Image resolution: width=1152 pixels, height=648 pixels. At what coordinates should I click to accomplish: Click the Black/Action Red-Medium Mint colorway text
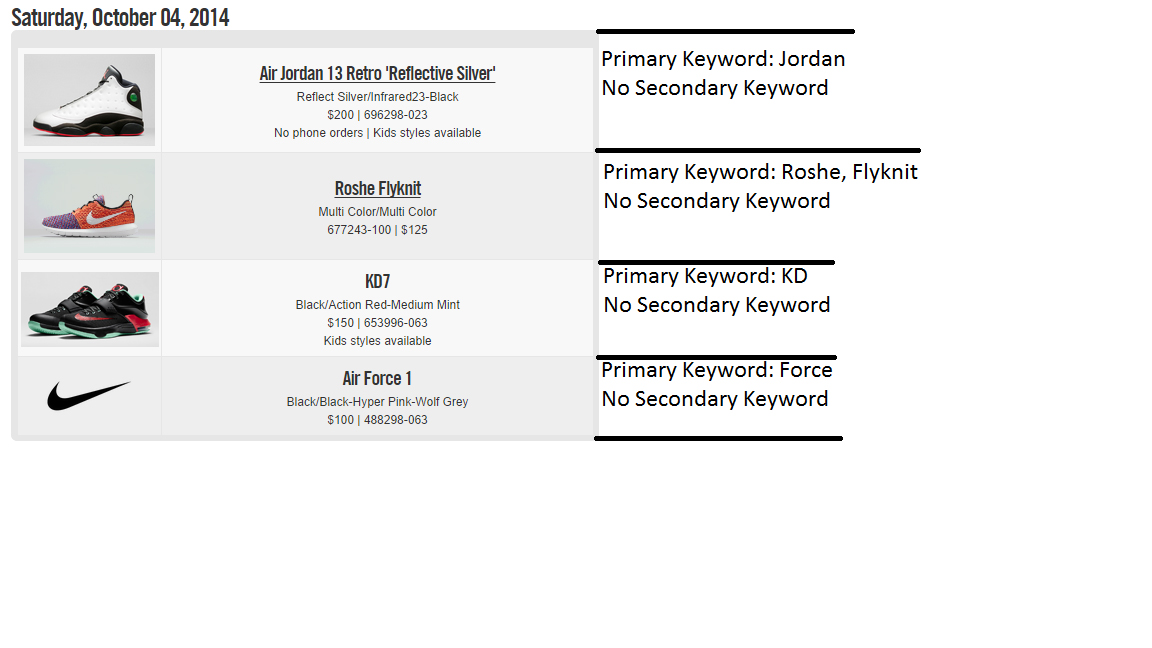pyautogui.click(x=377, y=305)
